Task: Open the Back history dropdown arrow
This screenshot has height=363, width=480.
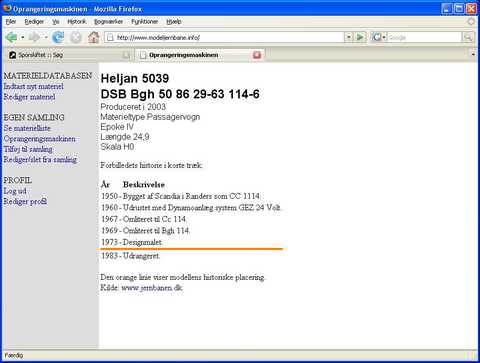Action: coord(23,37)
